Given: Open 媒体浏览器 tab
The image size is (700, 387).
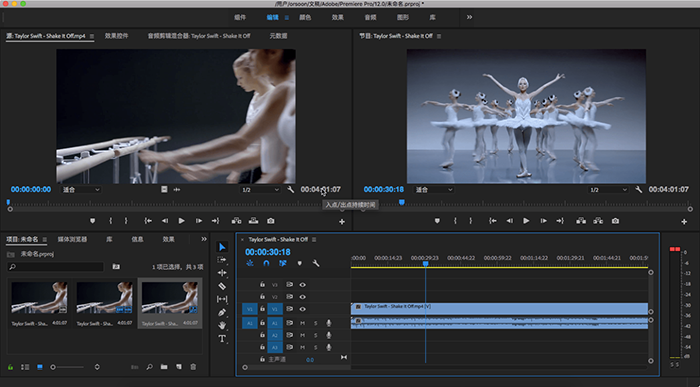Looking at the screenshot, I should (72, 239).
